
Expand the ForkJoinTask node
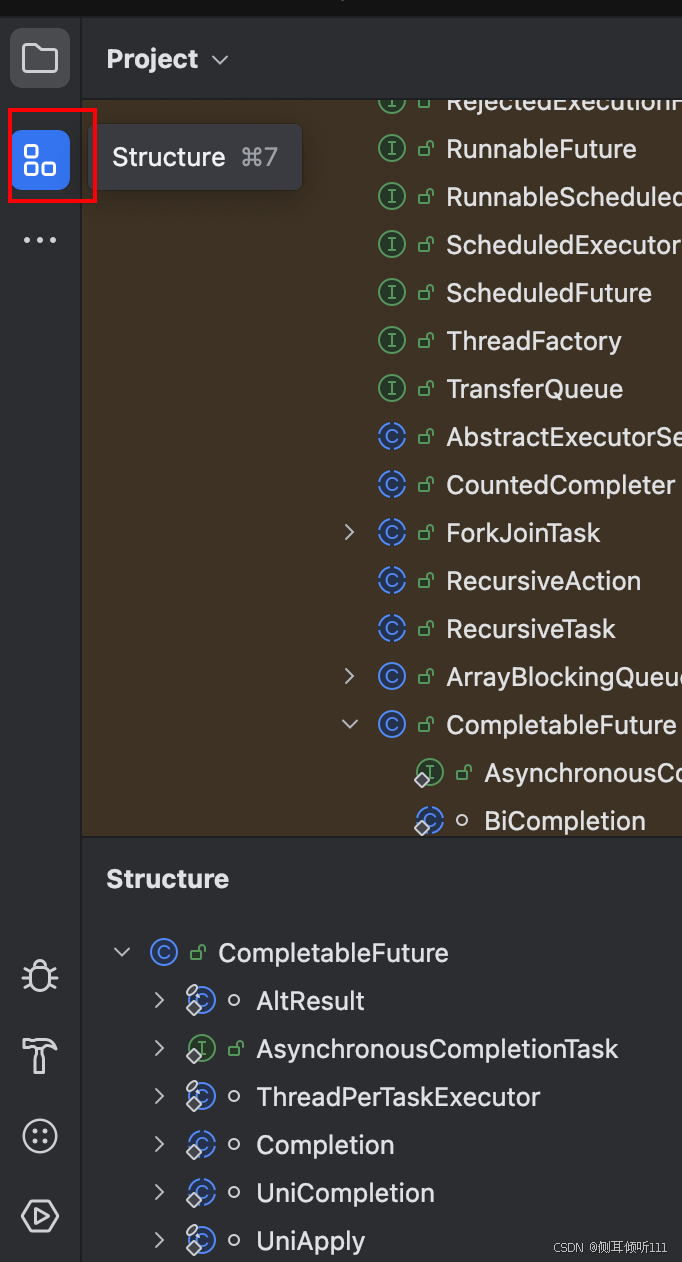(349, 533)
